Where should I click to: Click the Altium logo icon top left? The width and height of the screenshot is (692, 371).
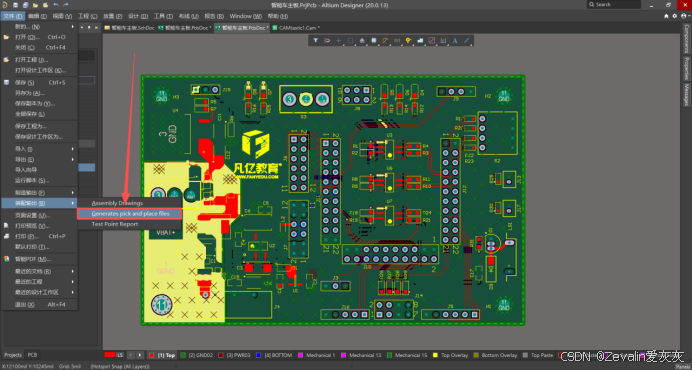coord(5,5)
